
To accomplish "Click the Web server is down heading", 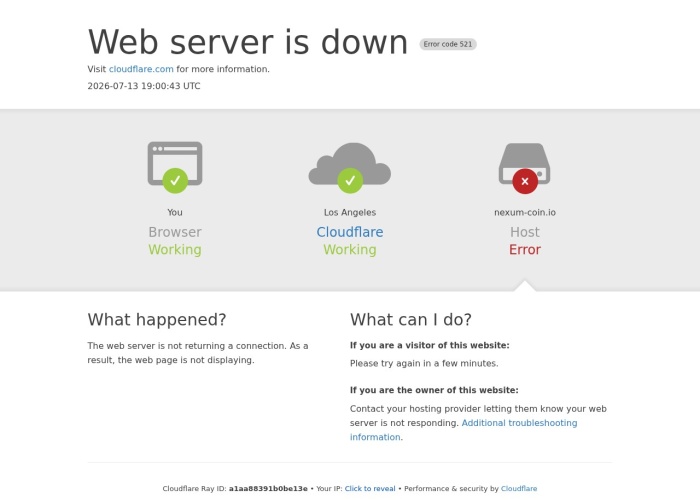I will (x=248, y=42).
